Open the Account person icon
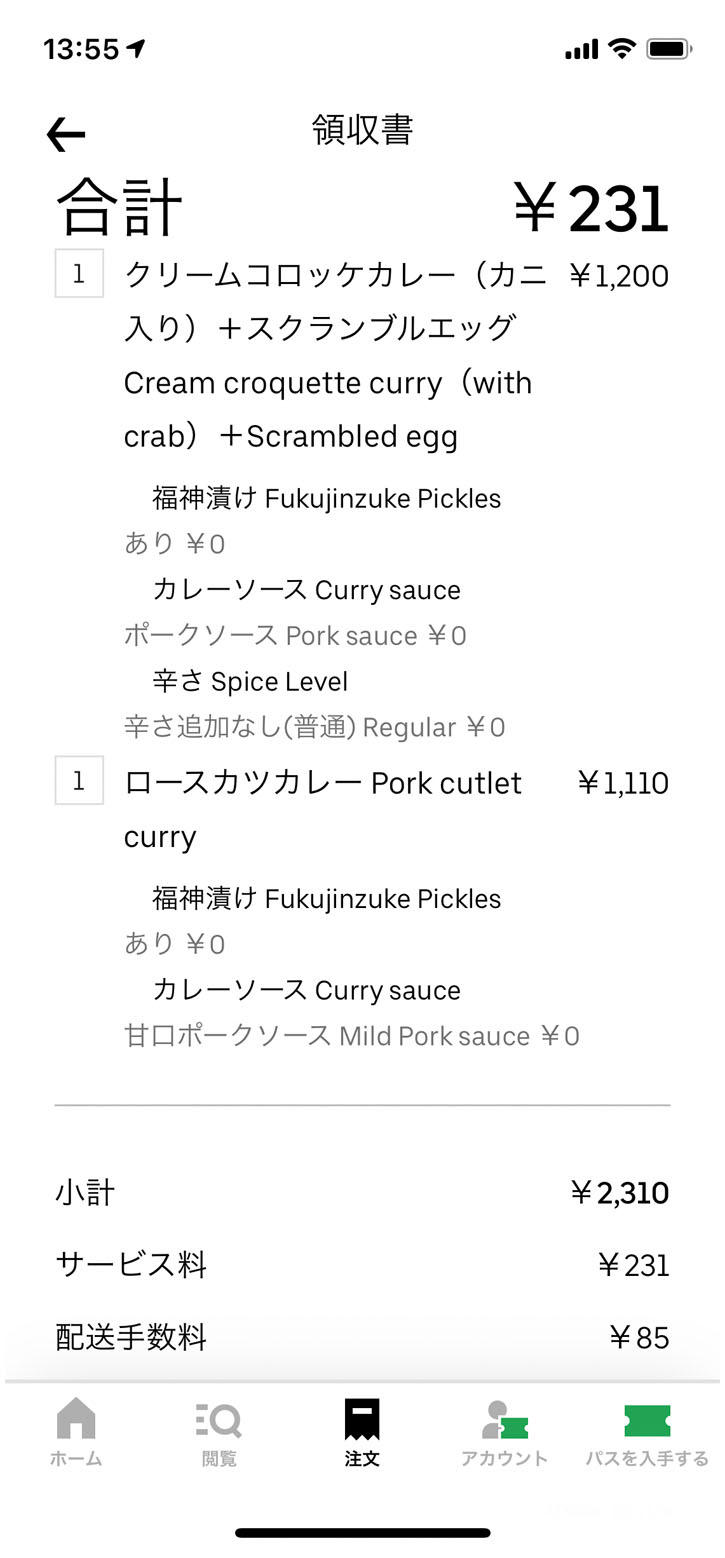The height and width of the screenshot is (1558, 725). pos(503,1419)
